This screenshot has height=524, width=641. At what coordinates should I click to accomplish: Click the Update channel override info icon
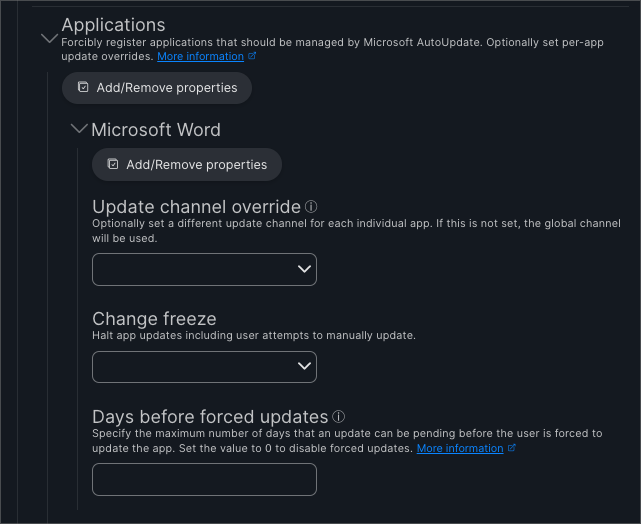[x=311, y=207]
